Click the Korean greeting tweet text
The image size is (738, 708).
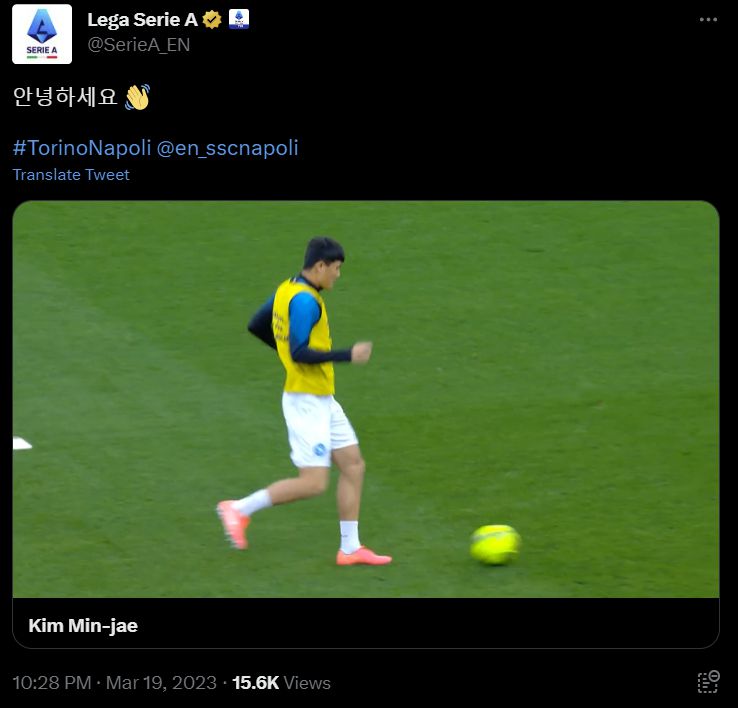(x=65, y=97)
